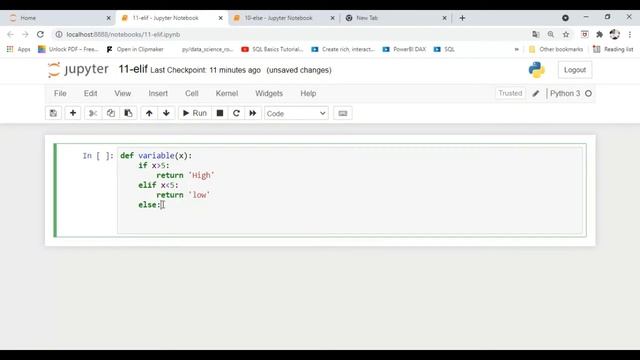Paste cells below icon
This screenshot has height=360, width=640.
pos(128,113)
